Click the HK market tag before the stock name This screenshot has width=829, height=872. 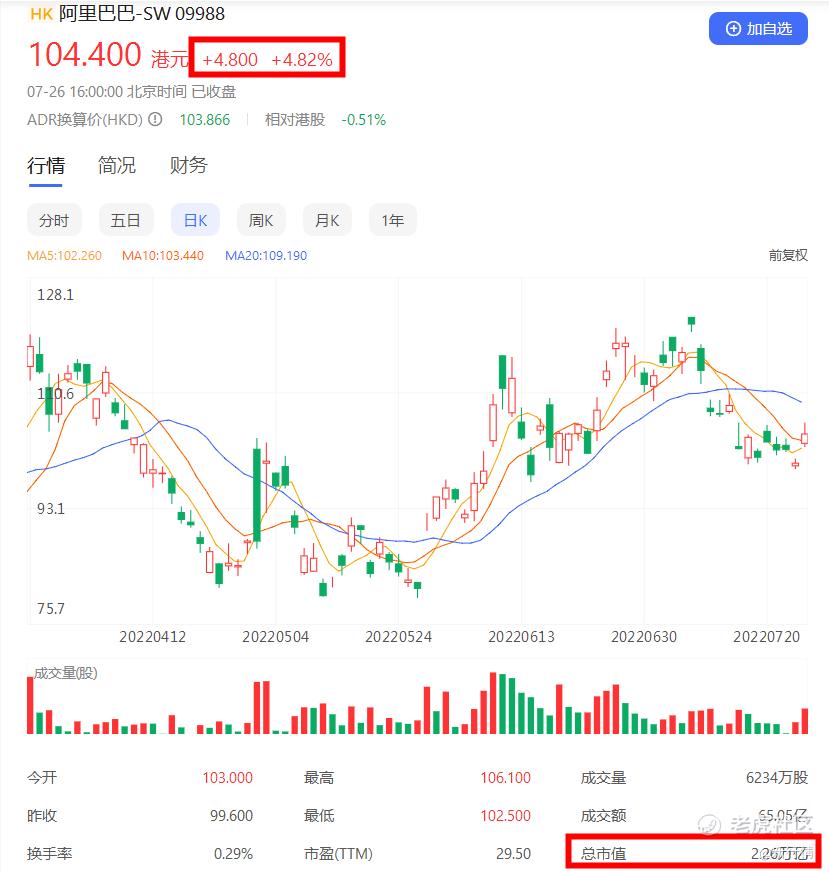[41, 14]
